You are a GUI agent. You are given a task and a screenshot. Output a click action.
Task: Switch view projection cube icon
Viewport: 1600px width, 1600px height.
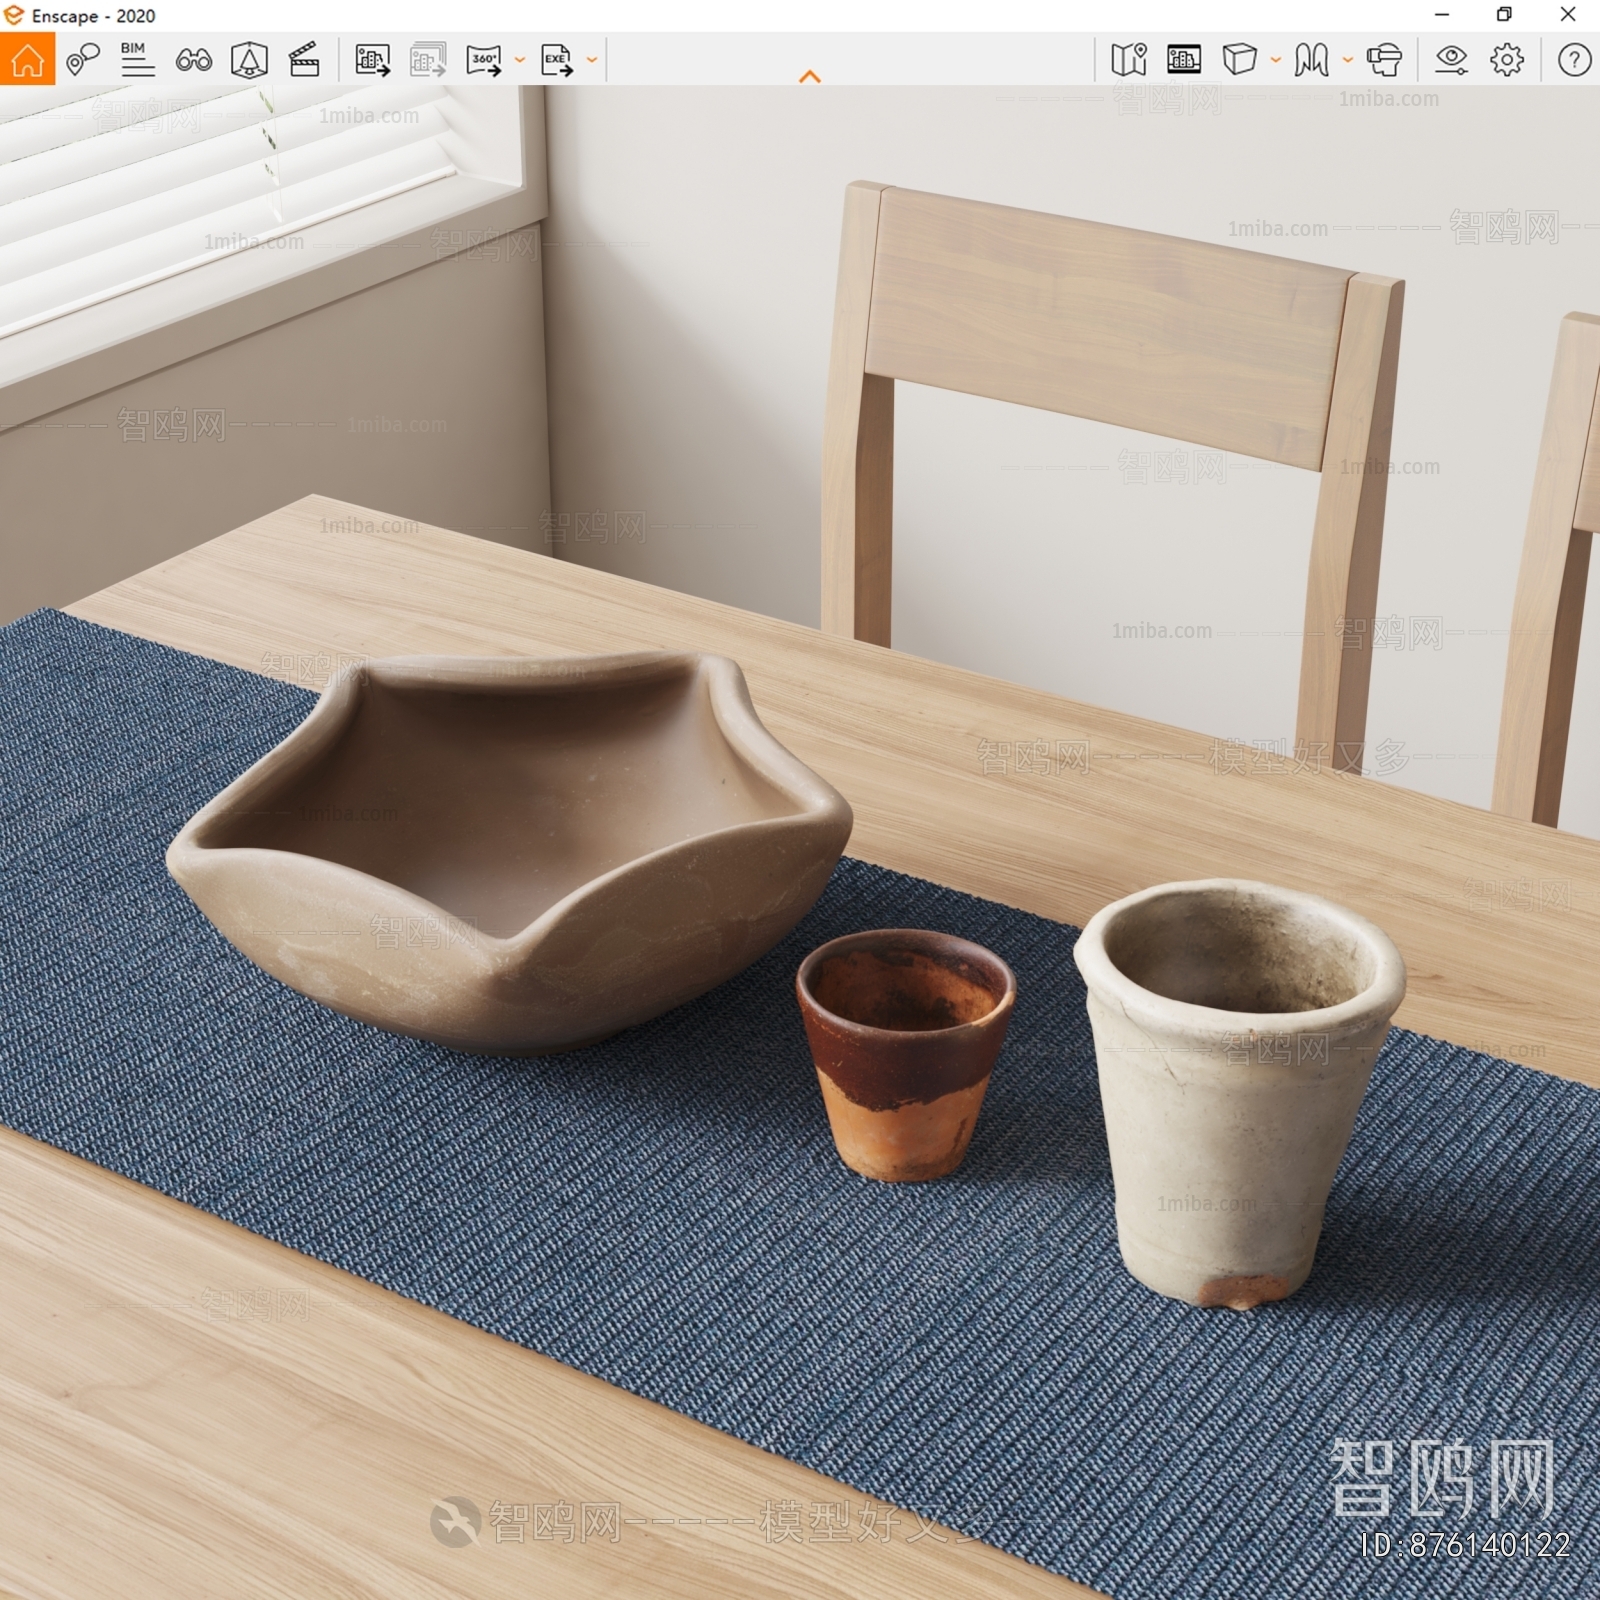[x=1239, y=60]
